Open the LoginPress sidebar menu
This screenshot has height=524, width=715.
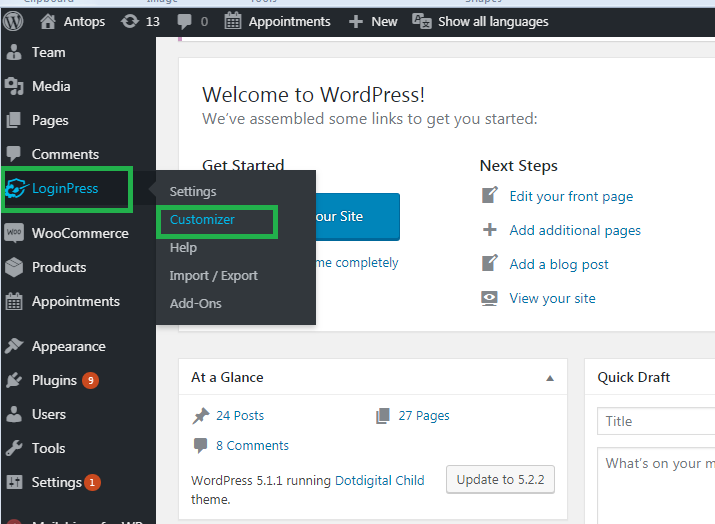(x=67, y=188)
